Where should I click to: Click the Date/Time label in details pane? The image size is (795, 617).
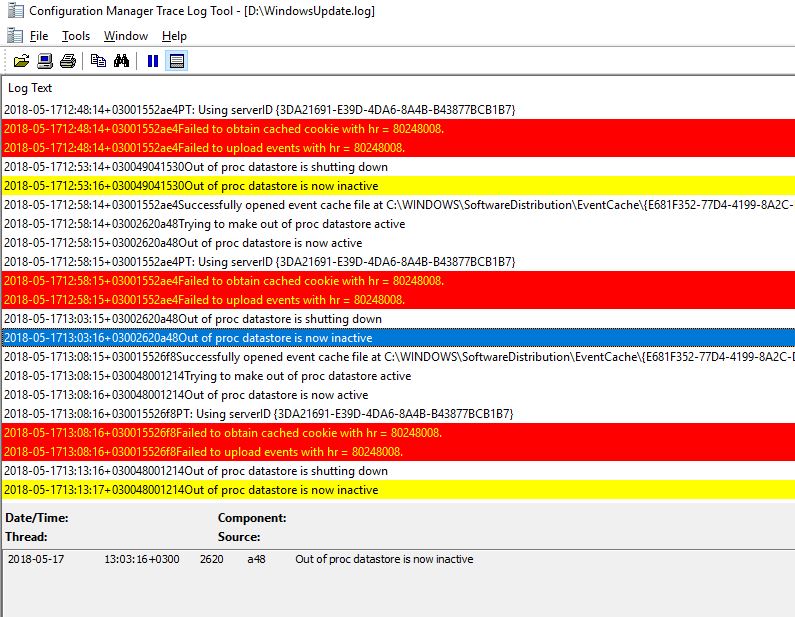tap(37, 518)
